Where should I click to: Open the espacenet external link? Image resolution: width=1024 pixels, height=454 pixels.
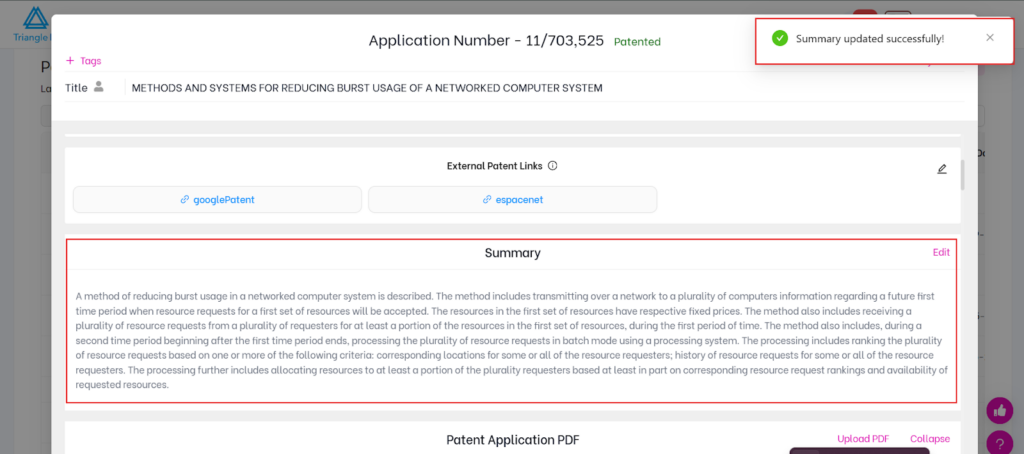(x=512, y=199)
